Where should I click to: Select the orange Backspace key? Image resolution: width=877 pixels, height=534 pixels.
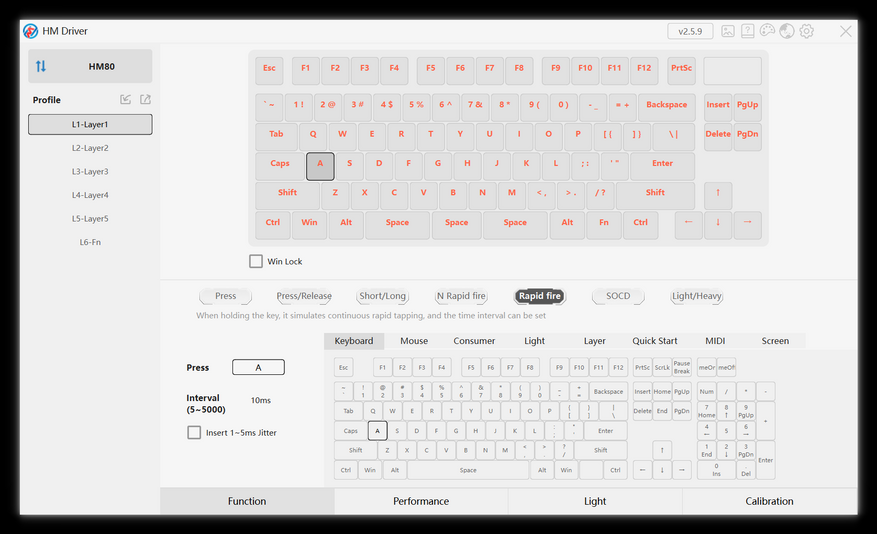[x=666, y=107]
